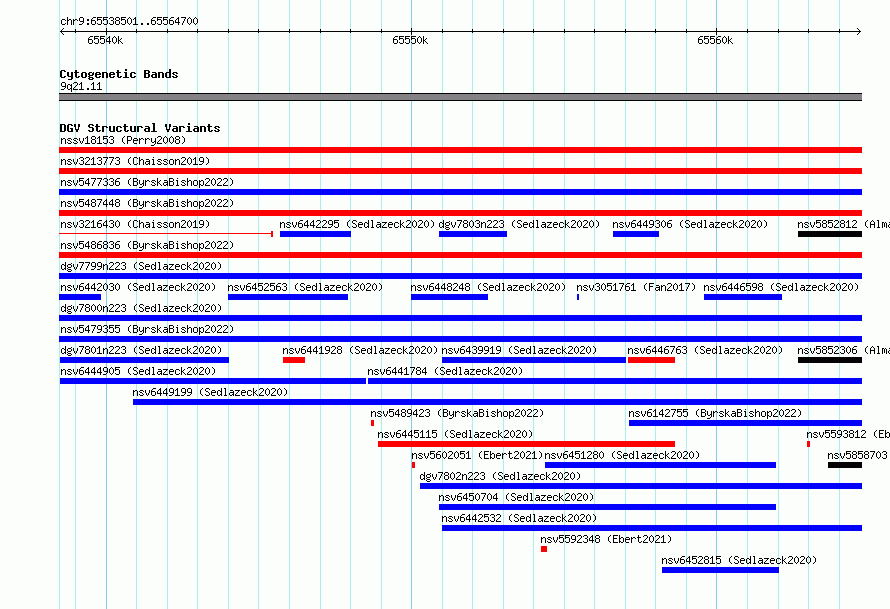Screen dimensions: 890x609
Task: Select the nsv6452563 (Sedlazeck2020) label
Action: point(305,287)
